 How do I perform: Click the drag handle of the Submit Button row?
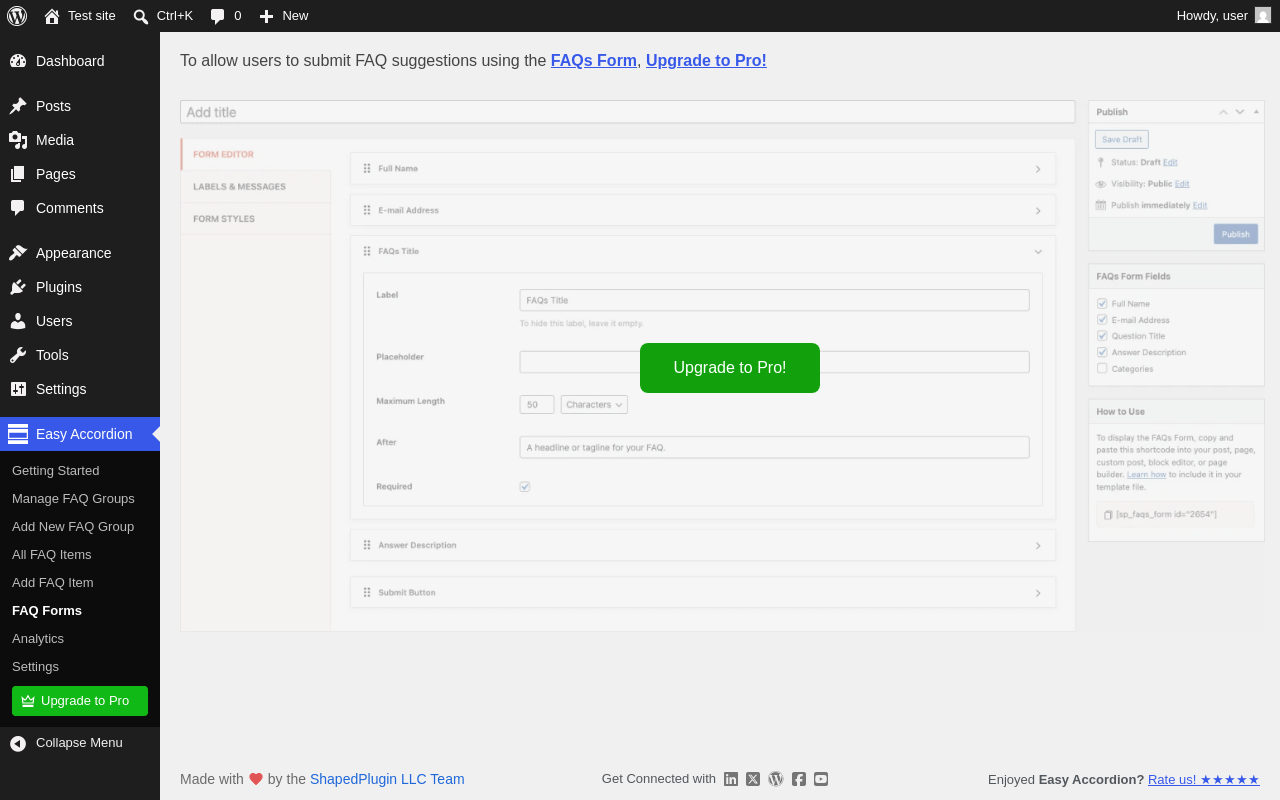tap(367, 592)
